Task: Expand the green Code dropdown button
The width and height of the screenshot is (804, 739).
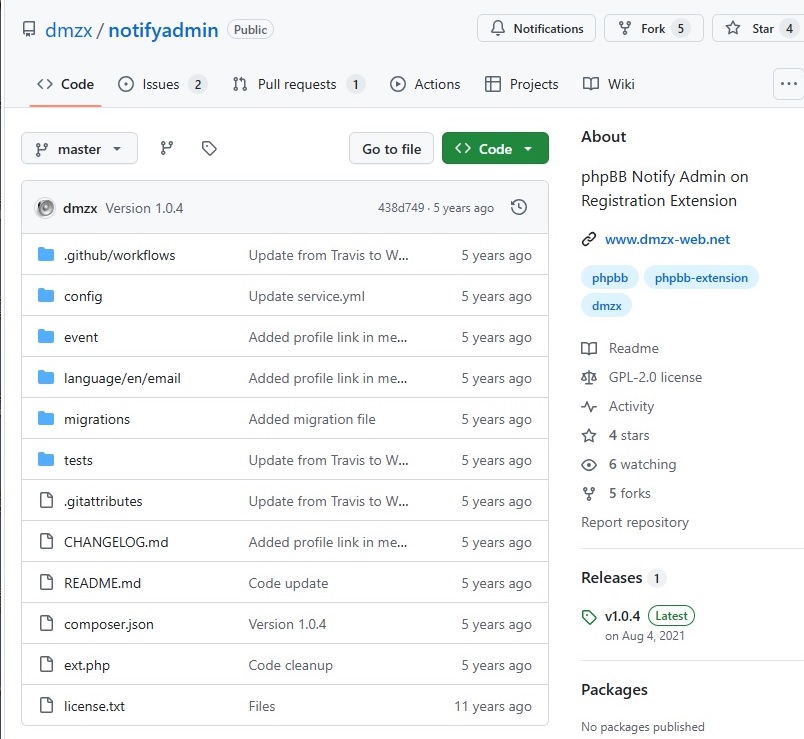Action: coord(495,149)
